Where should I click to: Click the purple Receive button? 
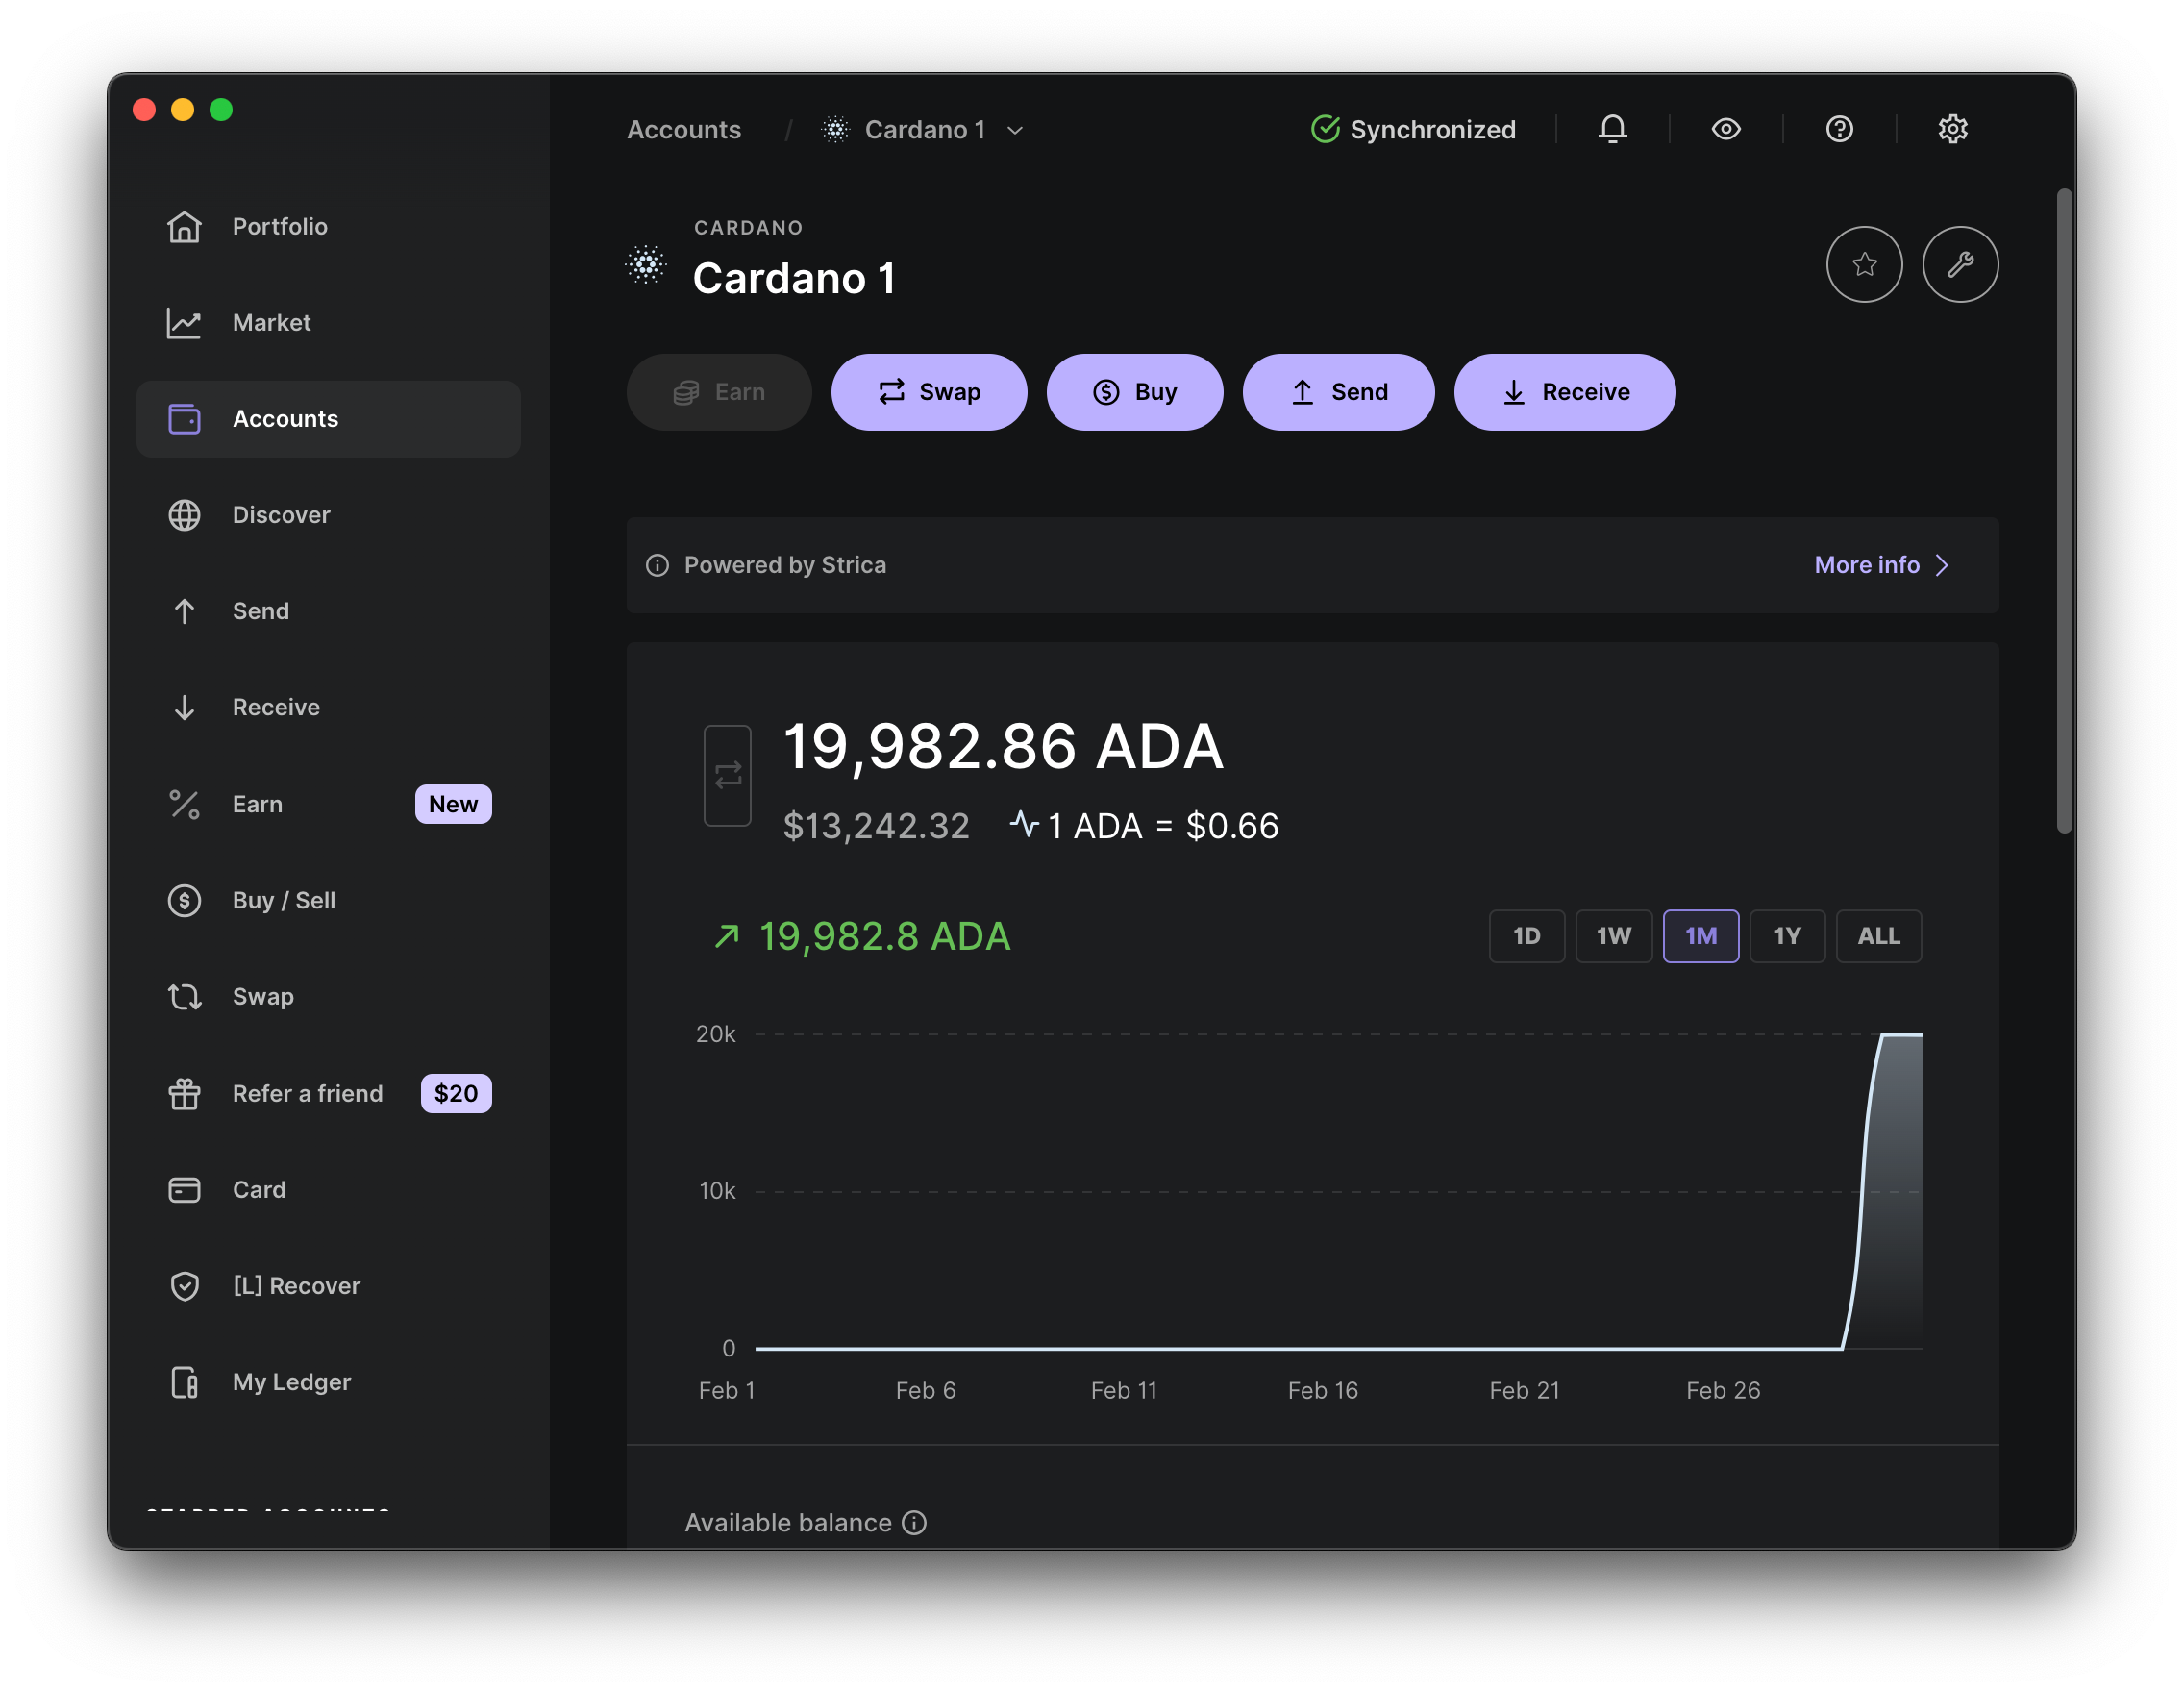pyautogui.click(x=1564, y=392)
